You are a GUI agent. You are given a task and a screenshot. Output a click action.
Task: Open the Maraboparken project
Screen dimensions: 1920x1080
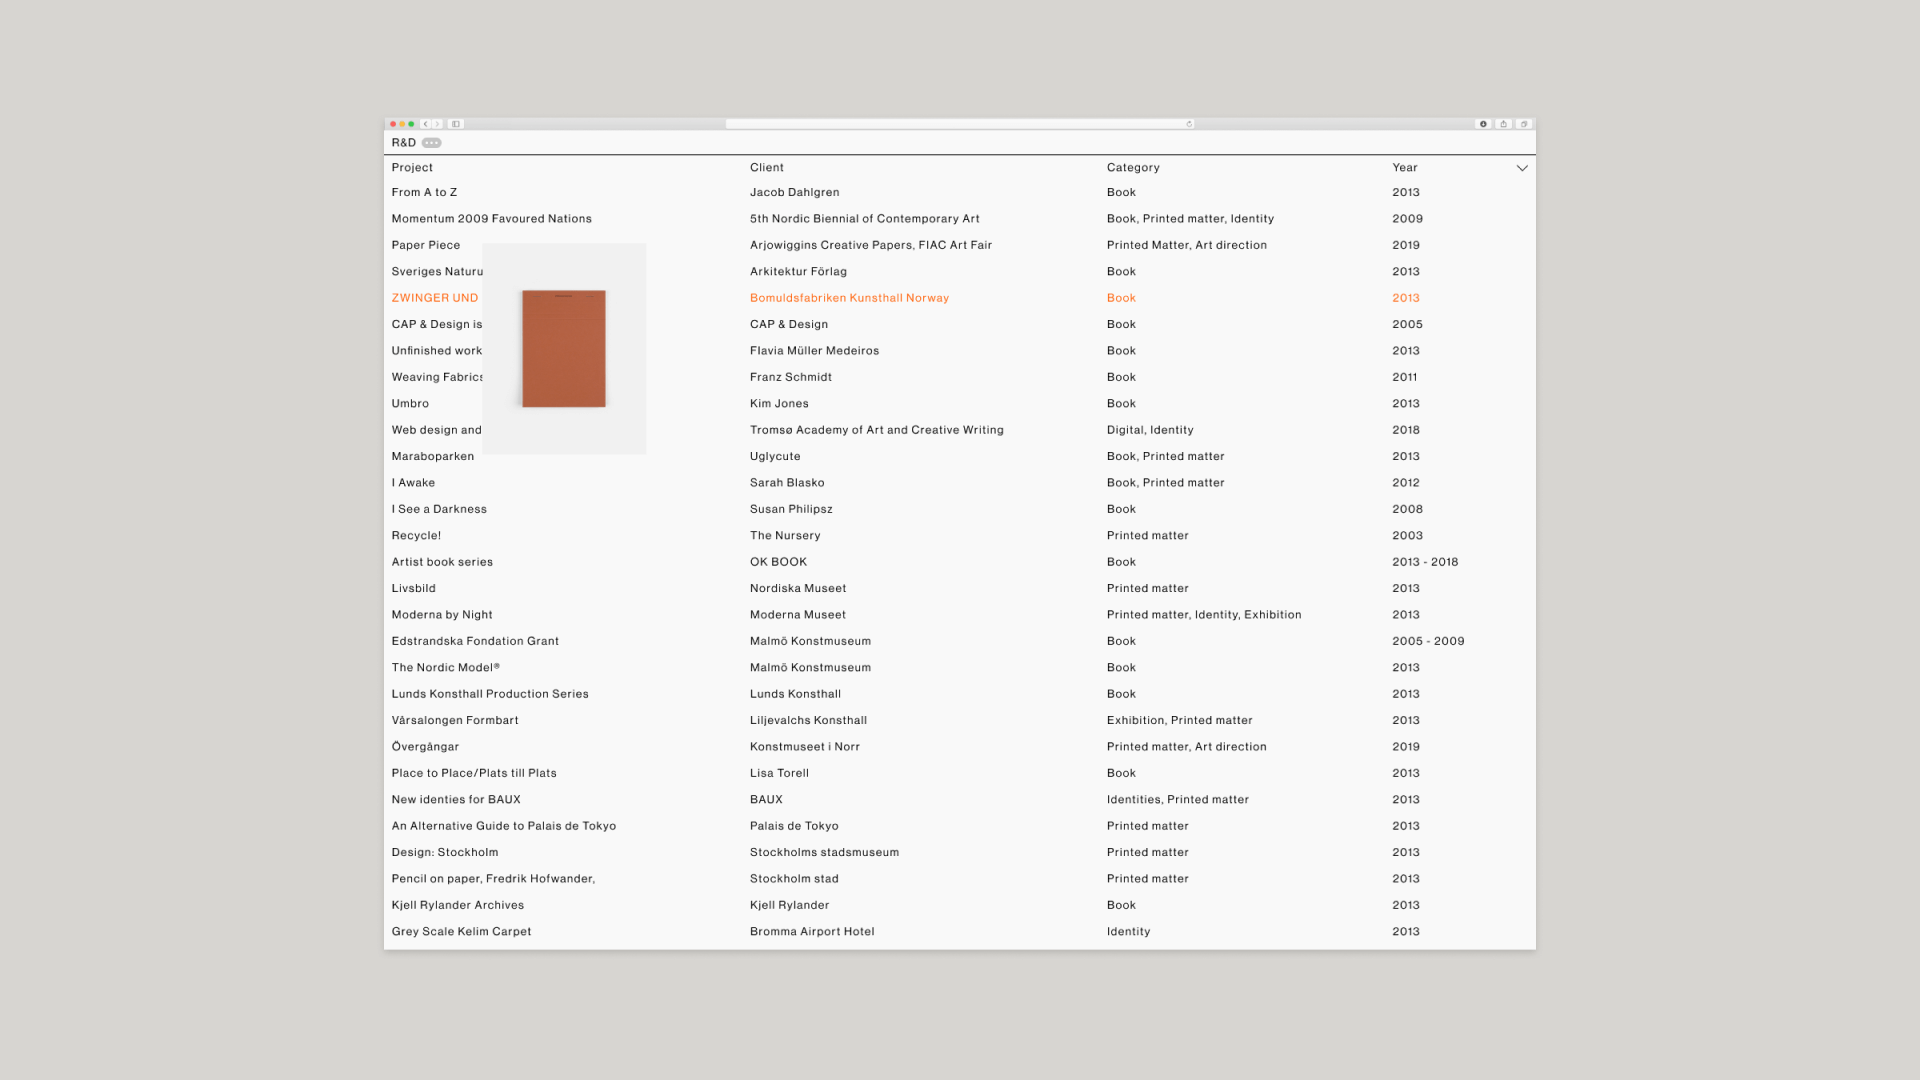[433, 456]
